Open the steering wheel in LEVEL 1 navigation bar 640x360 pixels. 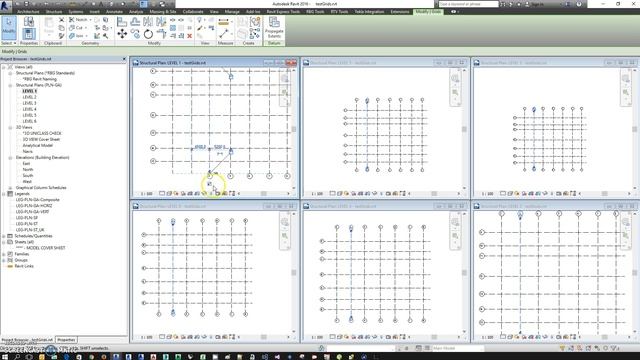point(284,79)
